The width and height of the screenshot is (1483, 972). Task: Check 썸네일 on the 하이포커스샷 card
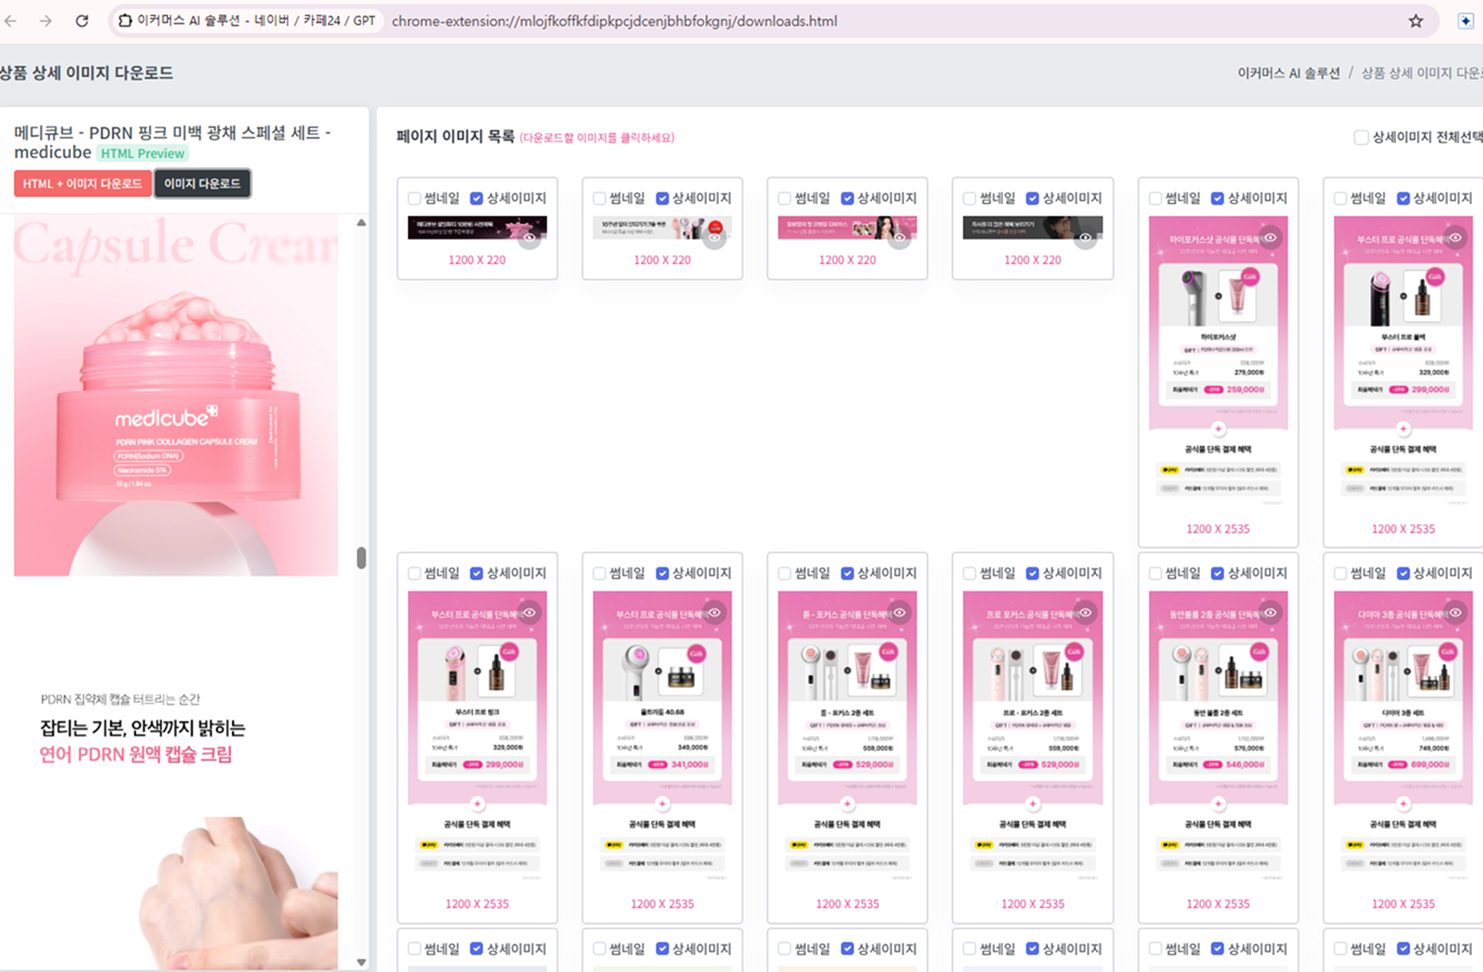(1155, 198)
